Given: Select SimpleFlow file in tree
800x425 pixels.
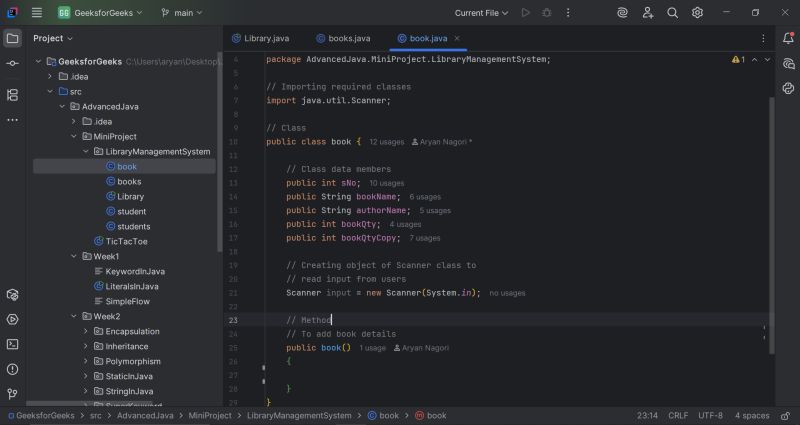Looking at the screenshot, I should pos(123,302).
